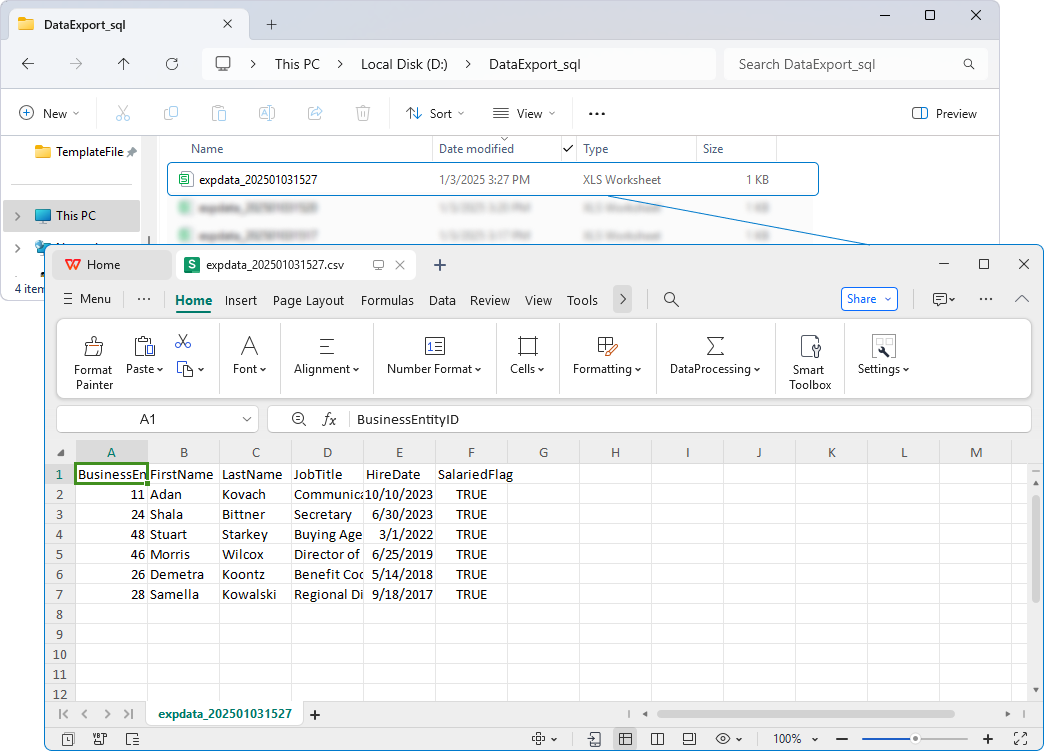Click column header D
Screen dimensions: 1044x751
[328, 453]
